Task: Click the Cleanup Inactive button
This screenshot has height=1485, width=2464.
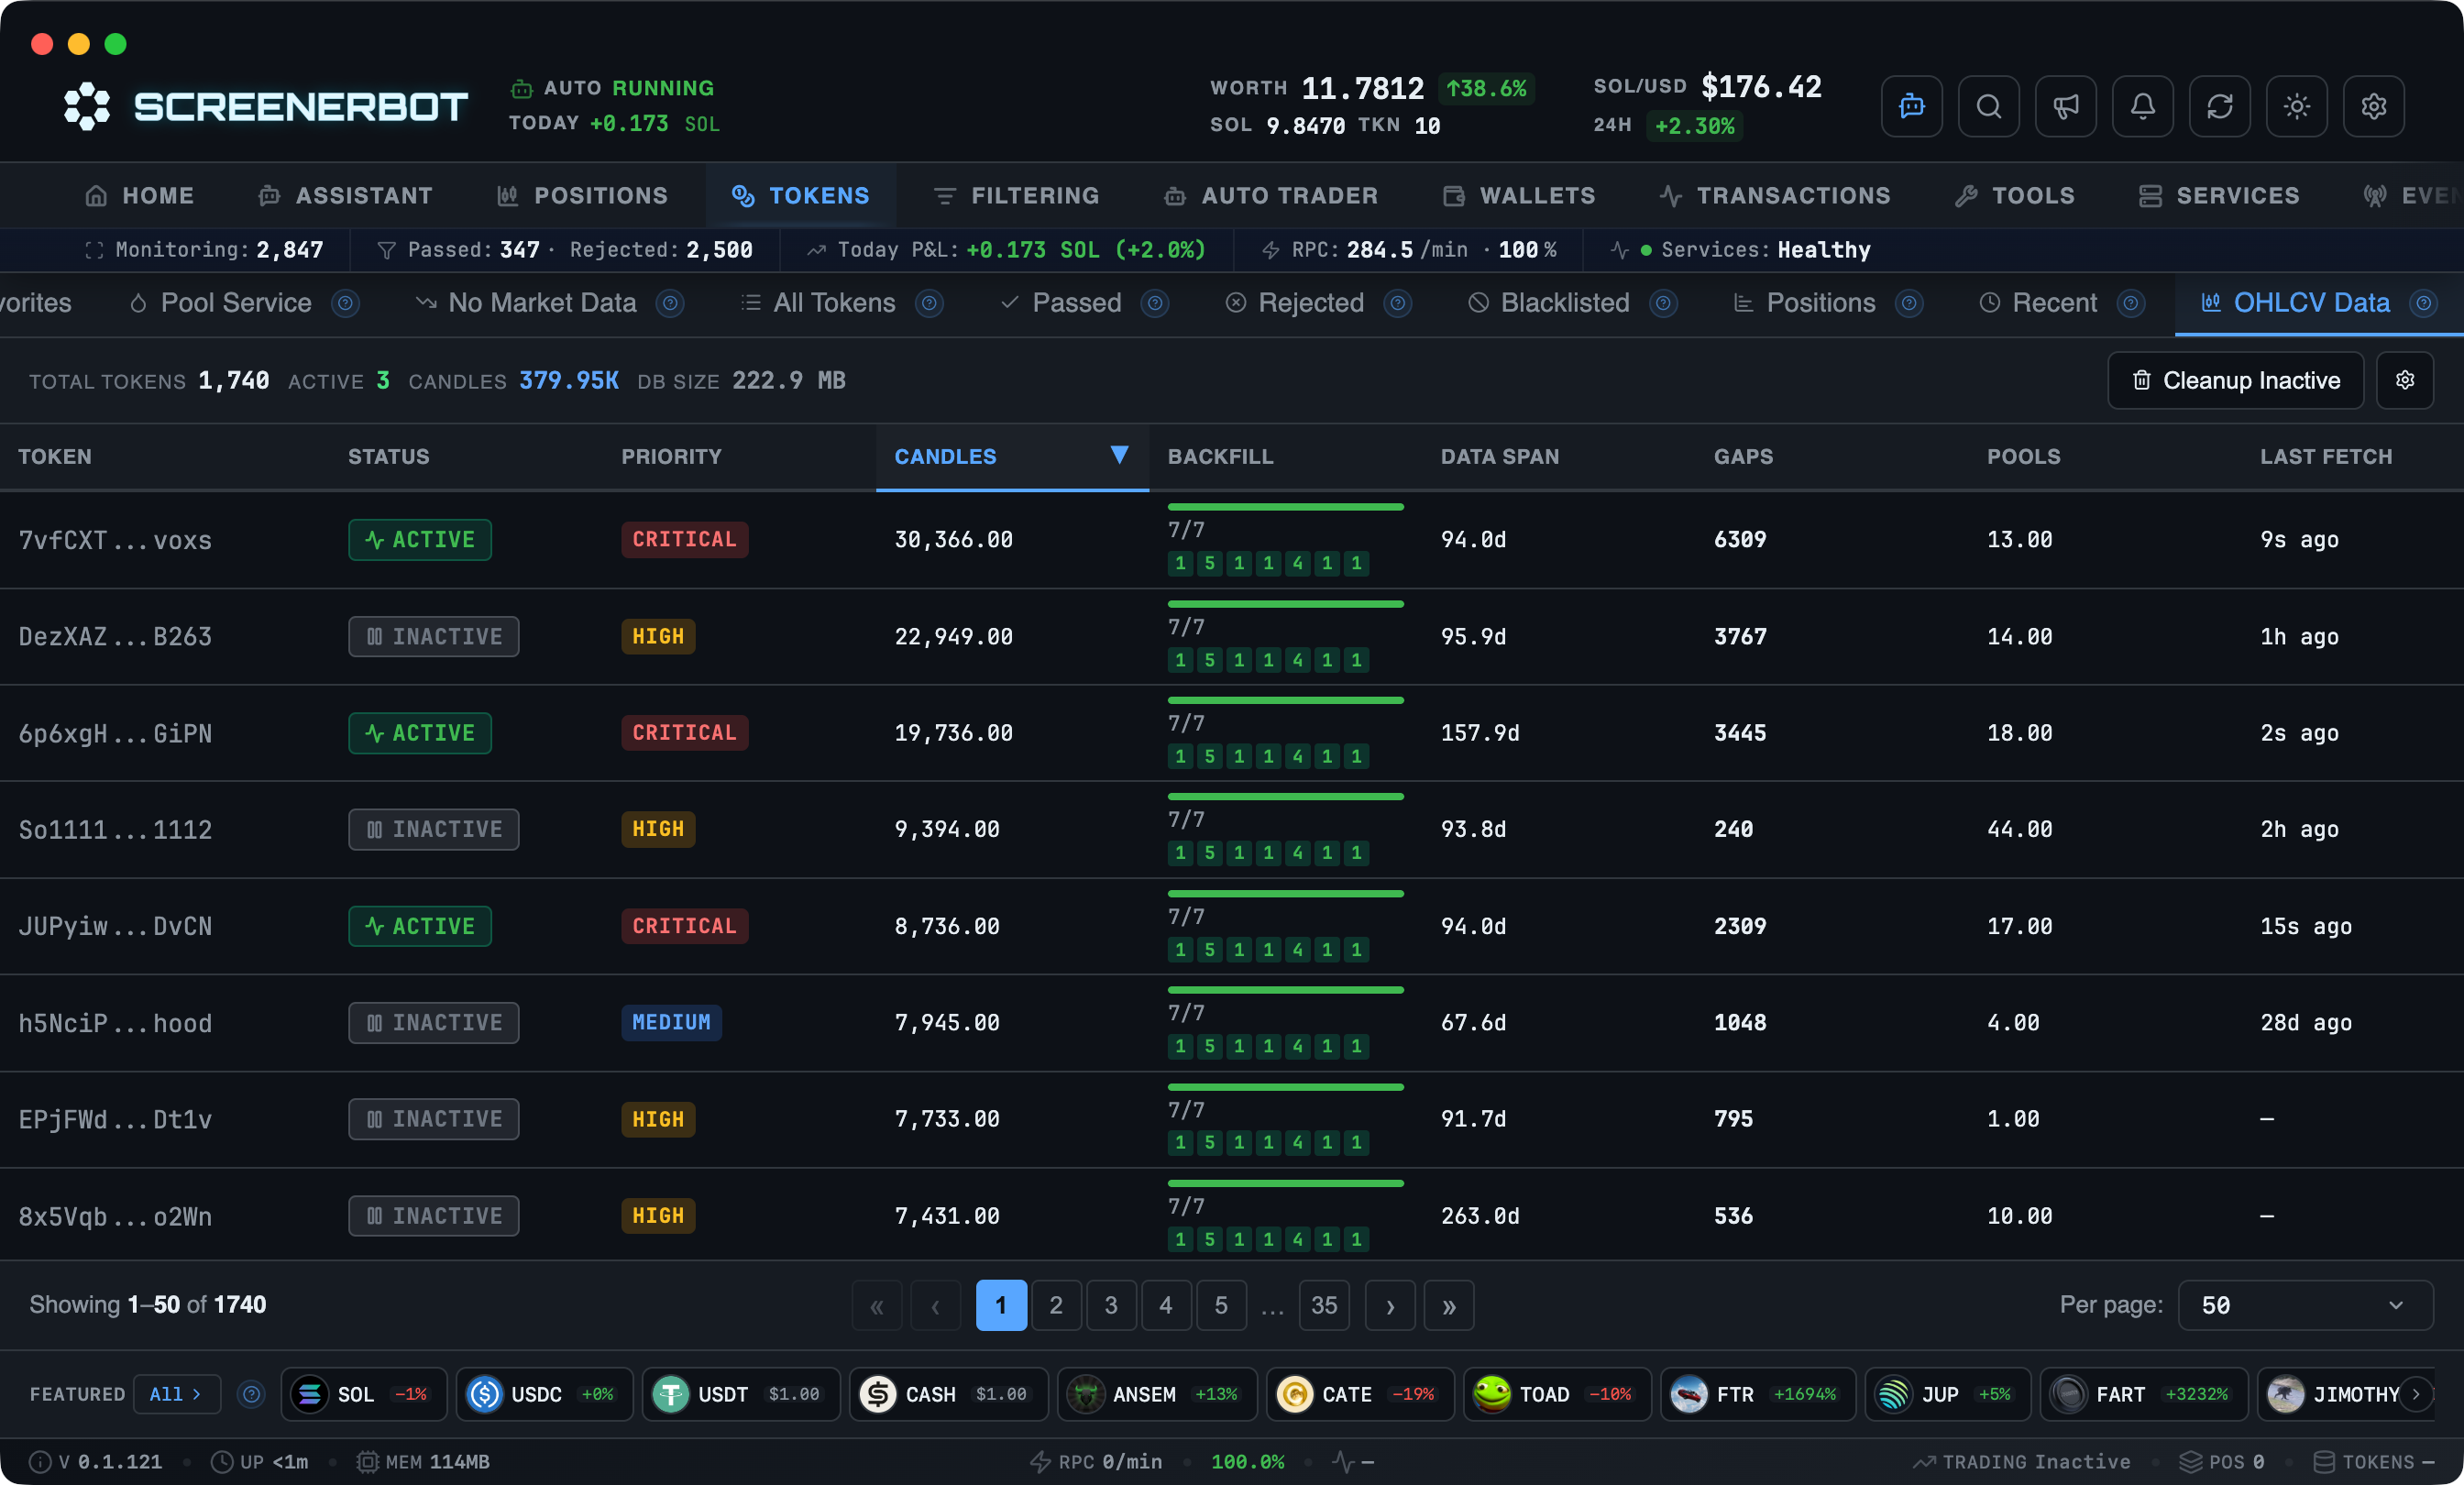Action: 2236,380
